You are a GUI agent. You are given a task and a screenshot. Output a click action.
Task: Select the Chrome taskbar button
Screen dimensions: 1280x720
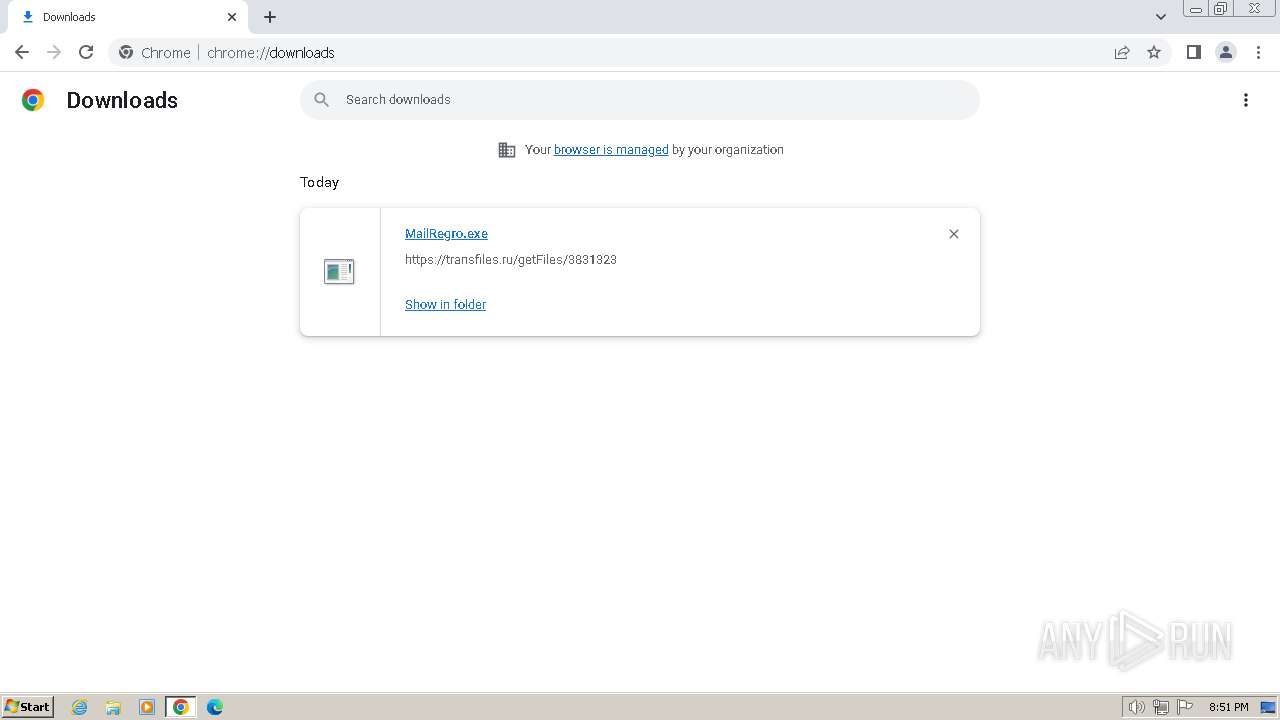(x=181, y=707)
